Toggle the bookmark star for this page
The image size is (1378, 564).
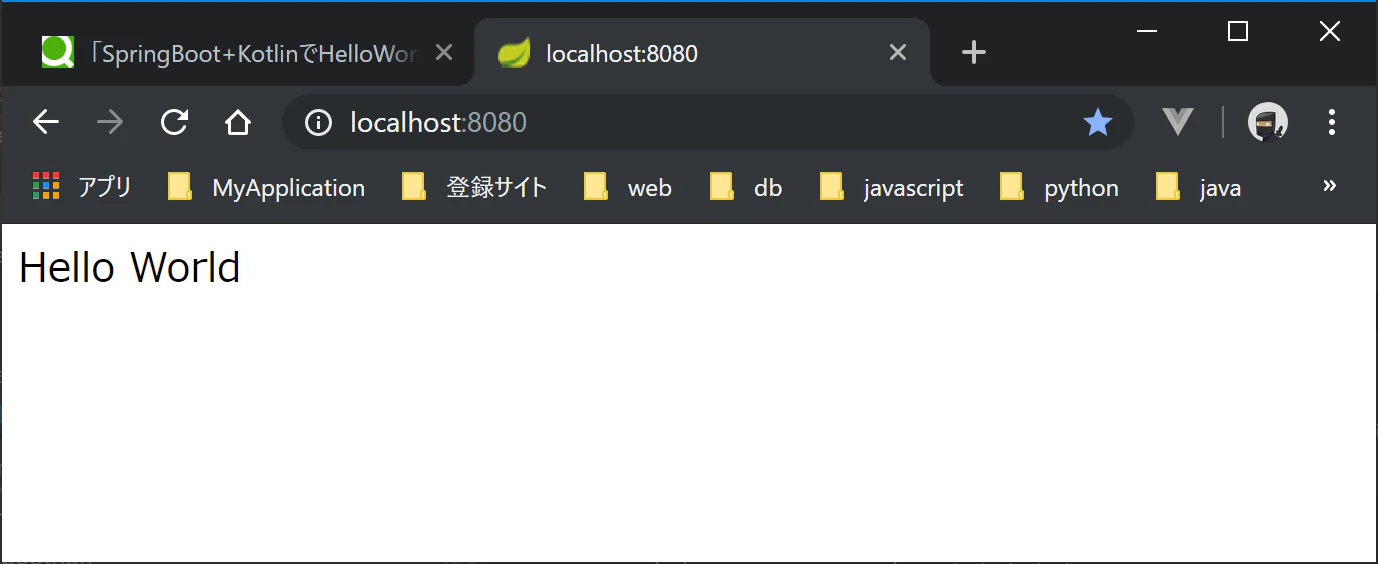(1097, 122)
